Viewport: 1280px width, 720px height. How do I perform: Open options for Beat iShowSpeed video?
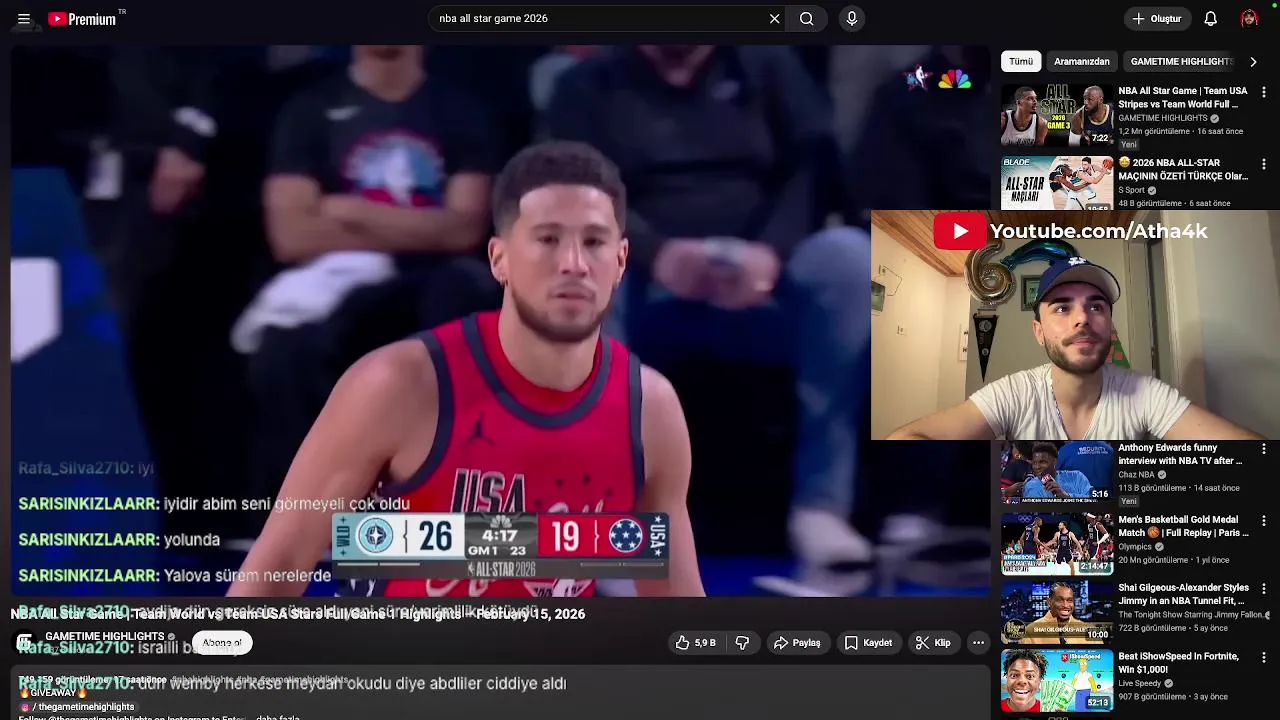point(1264,658)
